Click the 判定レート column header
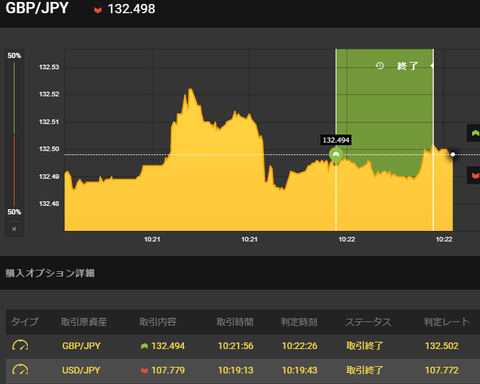Screen dimensions: 480x384 [447, 322]
